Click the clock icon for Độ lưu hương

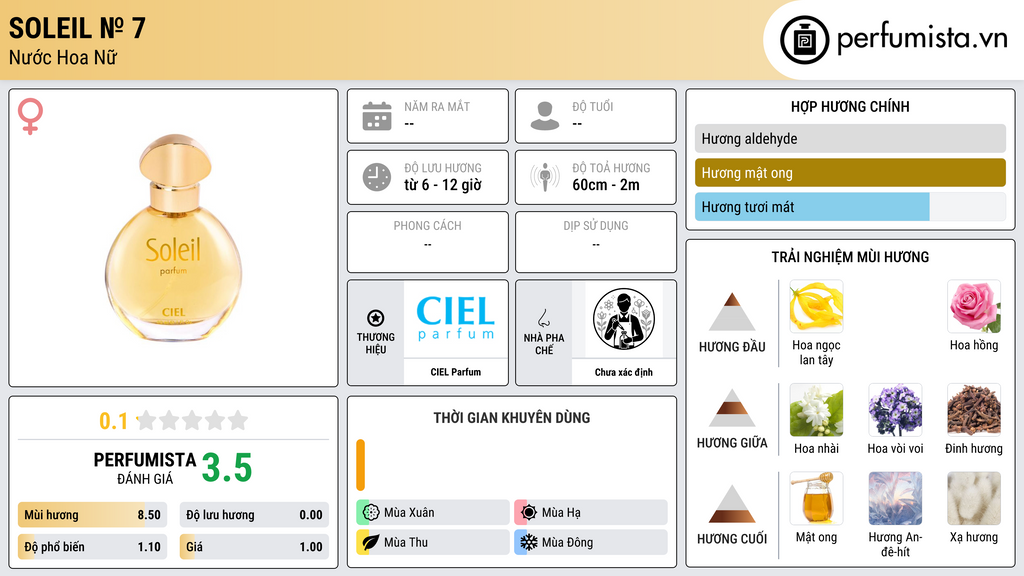tap(377, 177)
